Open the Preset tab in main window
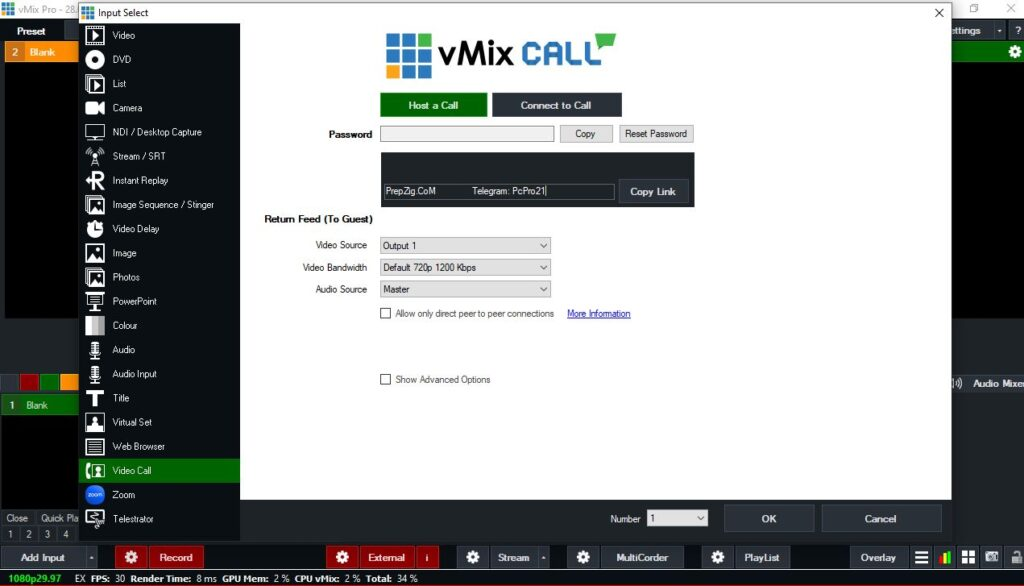Viewport: 1024px width, 586px height. (x=31, y=31)
